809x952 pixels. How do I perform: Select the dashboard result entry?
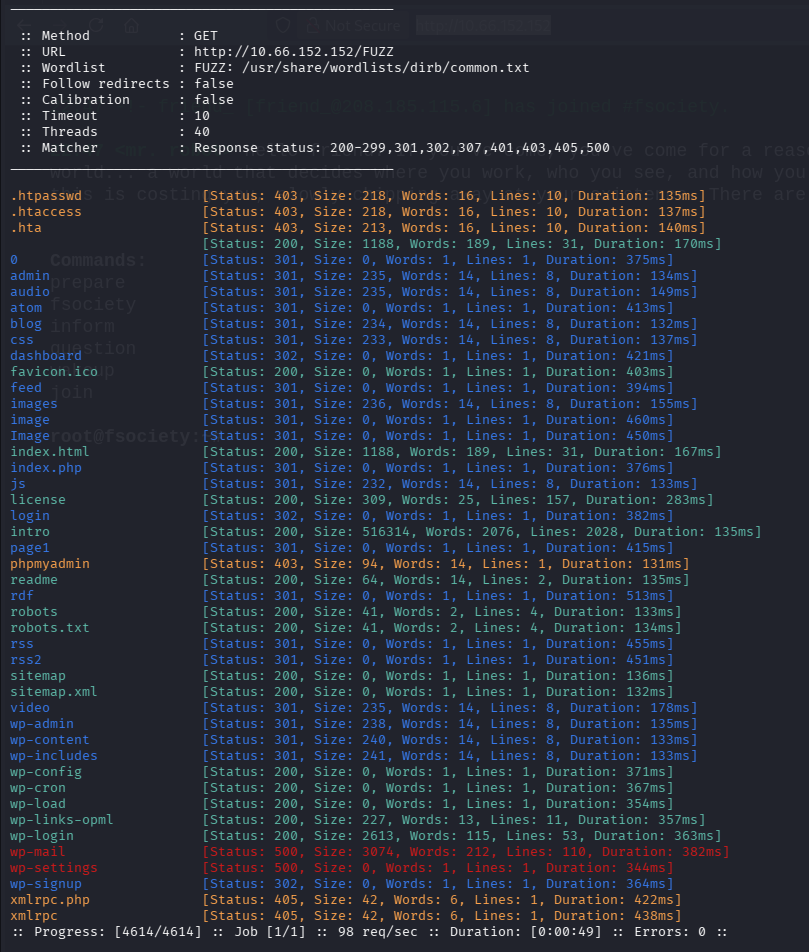[46, 355]
